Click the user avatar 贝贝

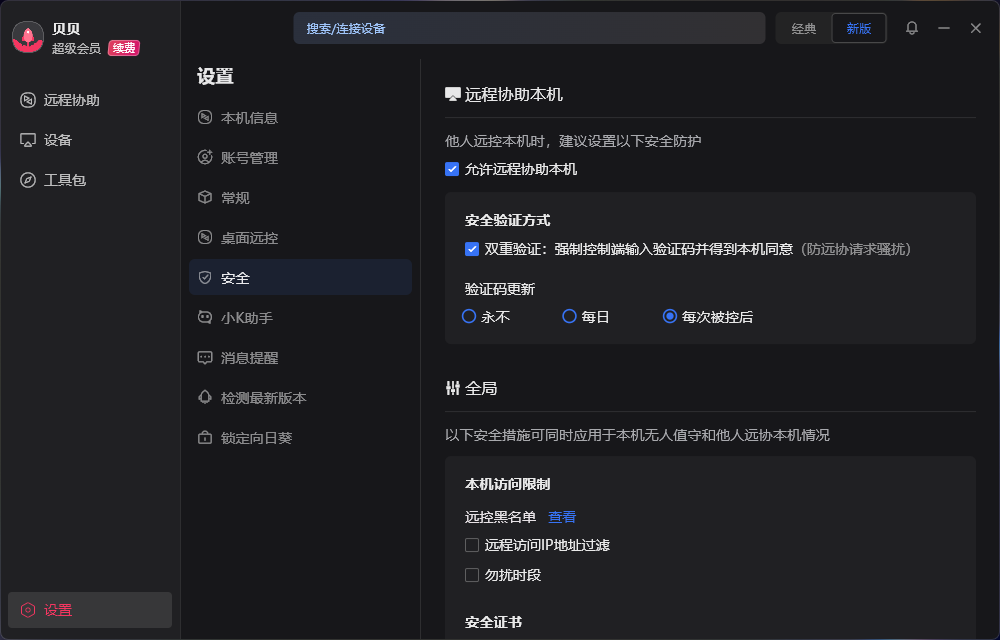(x=28, y=37)
